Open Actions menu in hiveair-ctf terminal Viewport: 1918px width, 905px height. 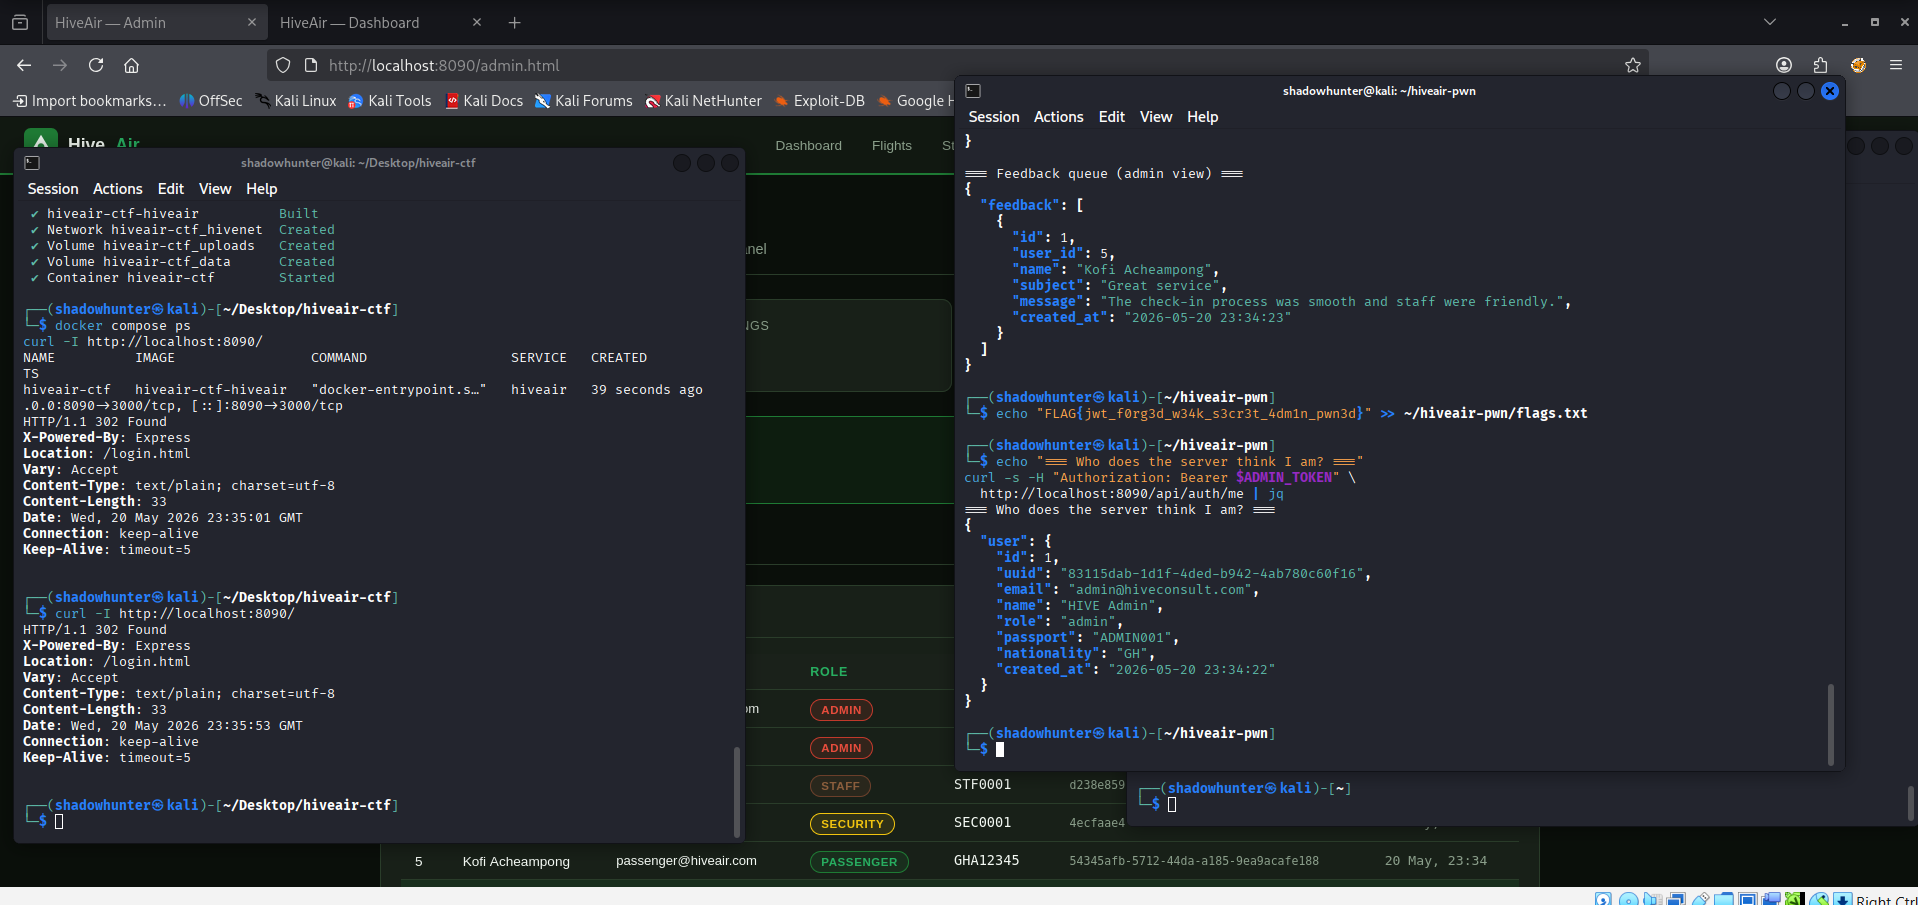118,189
